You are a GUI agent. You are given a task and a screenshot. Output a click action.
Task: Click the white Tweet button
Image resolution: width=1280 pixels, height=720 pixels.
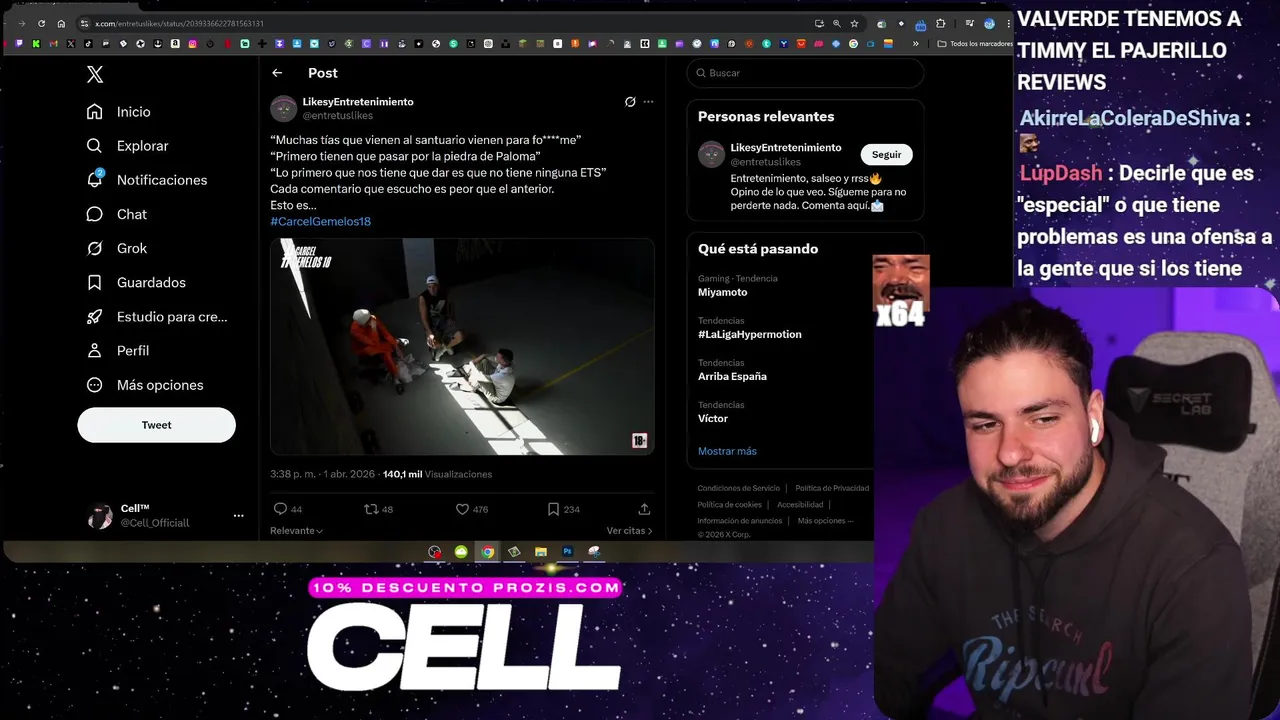tap(156, 425)
